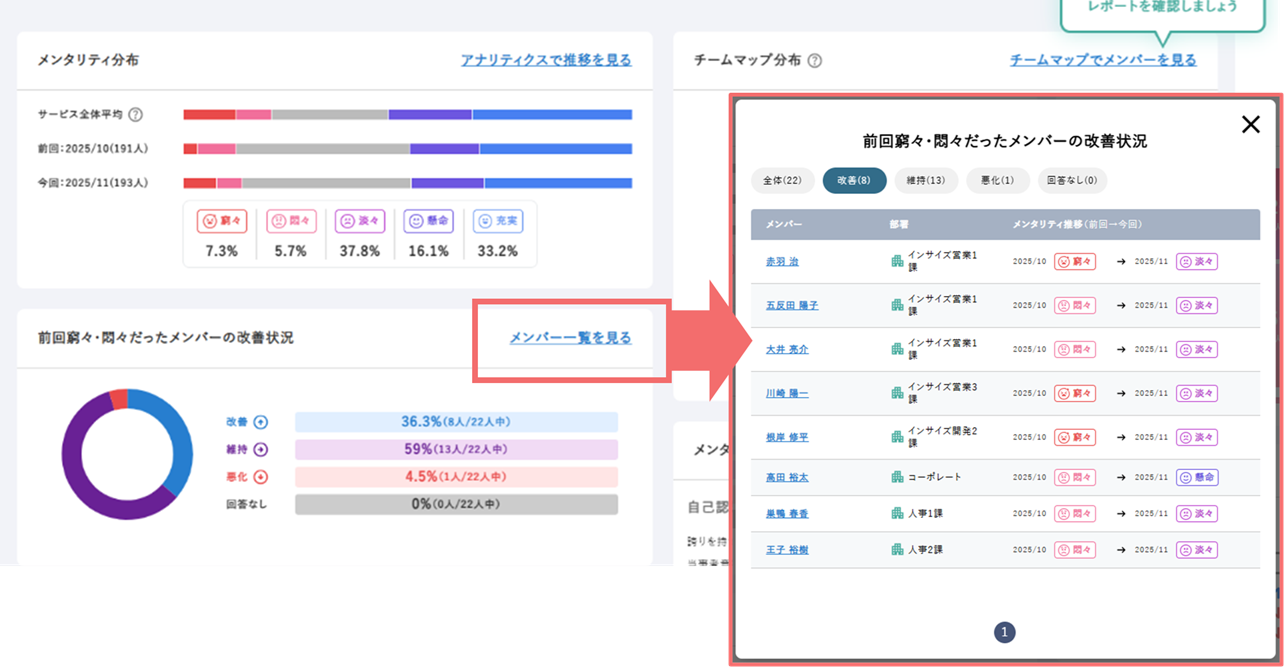Click the building icon beside コーポレート
This screenshot has height=667, width=1284.
(x=897, y=477)
